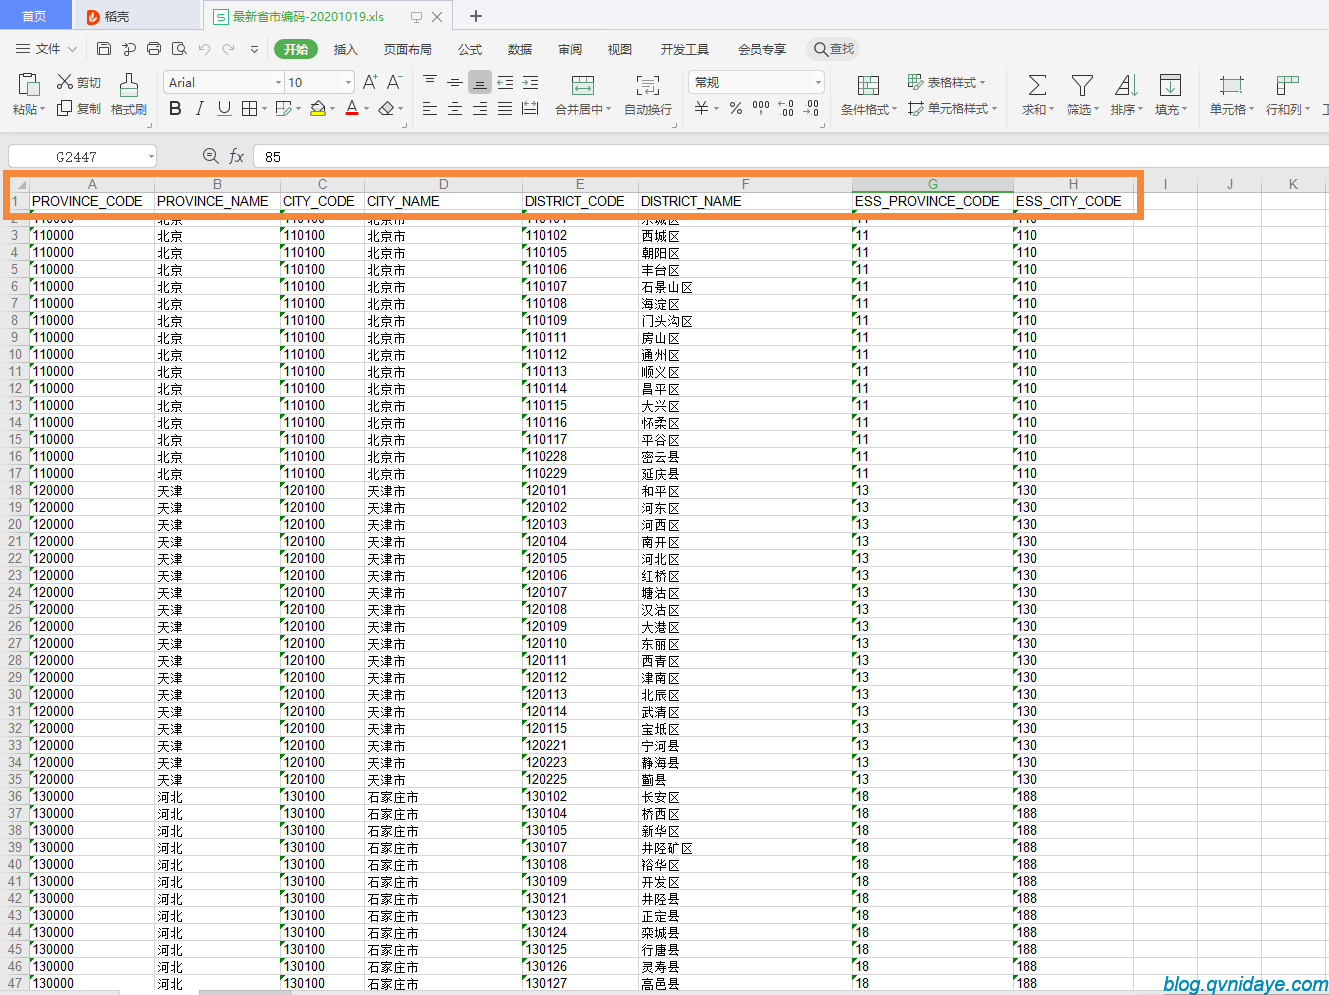Image resolution: width=1329 pixels, height=995 pixels.
Task: Open a new document tab with plus
Action: [476, 16]
